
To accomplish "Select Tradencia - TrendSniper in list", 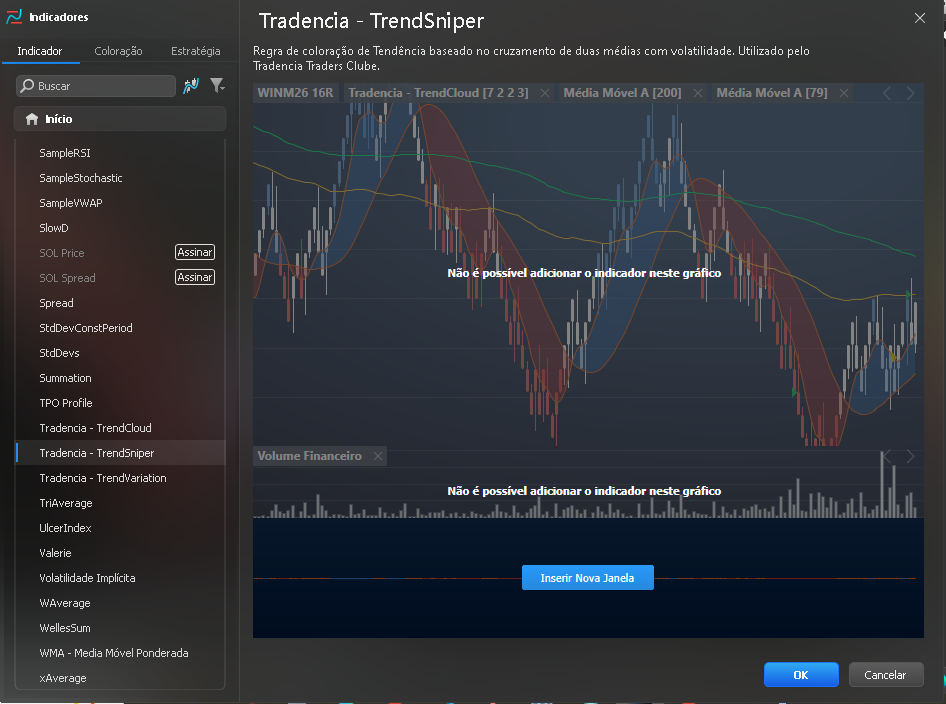I will (120, 453).
